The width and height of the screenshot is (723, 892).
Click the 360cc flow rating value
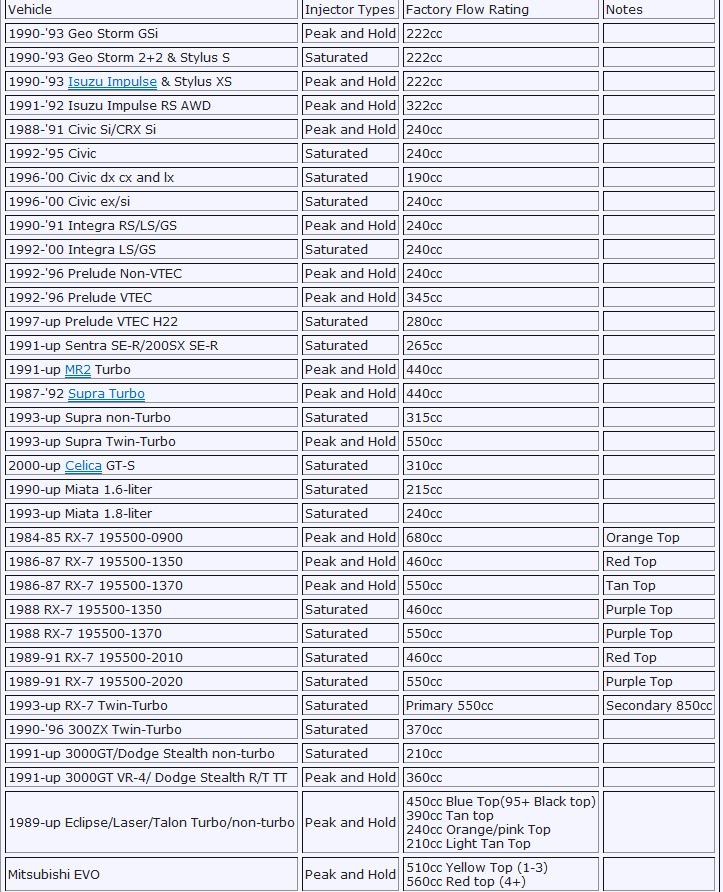501,777
